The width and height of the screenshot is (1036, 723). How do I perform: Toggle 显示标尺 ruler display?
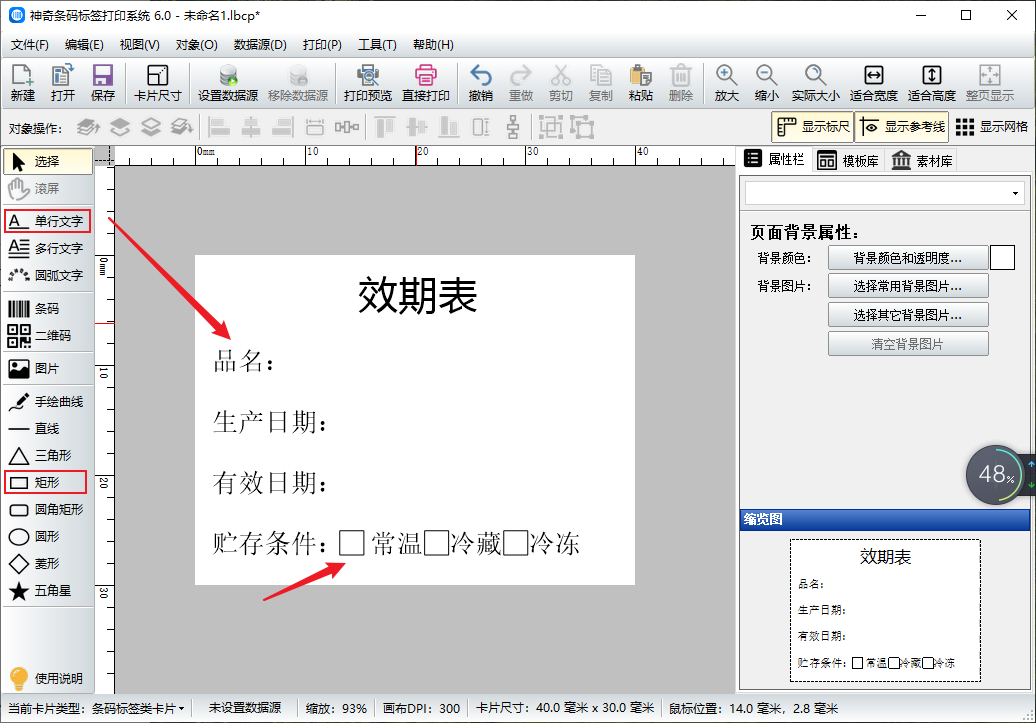tap(813, 127)
